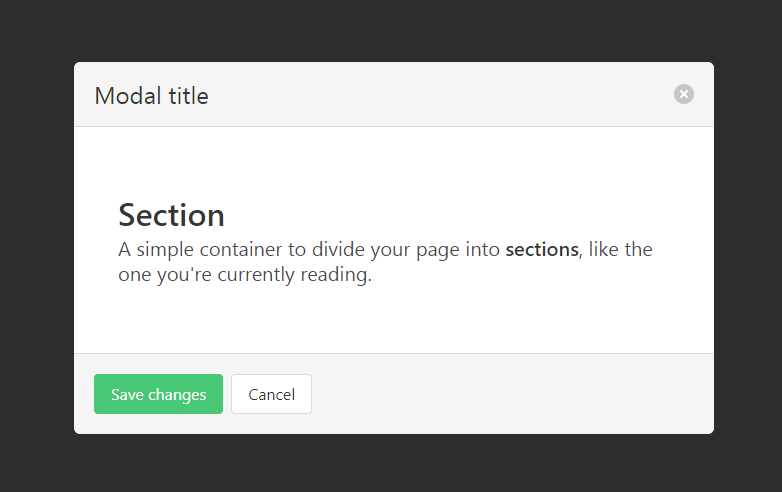Click the word title in header
The width and height of the screenshot is (782, 492).
tap(189, 96)
